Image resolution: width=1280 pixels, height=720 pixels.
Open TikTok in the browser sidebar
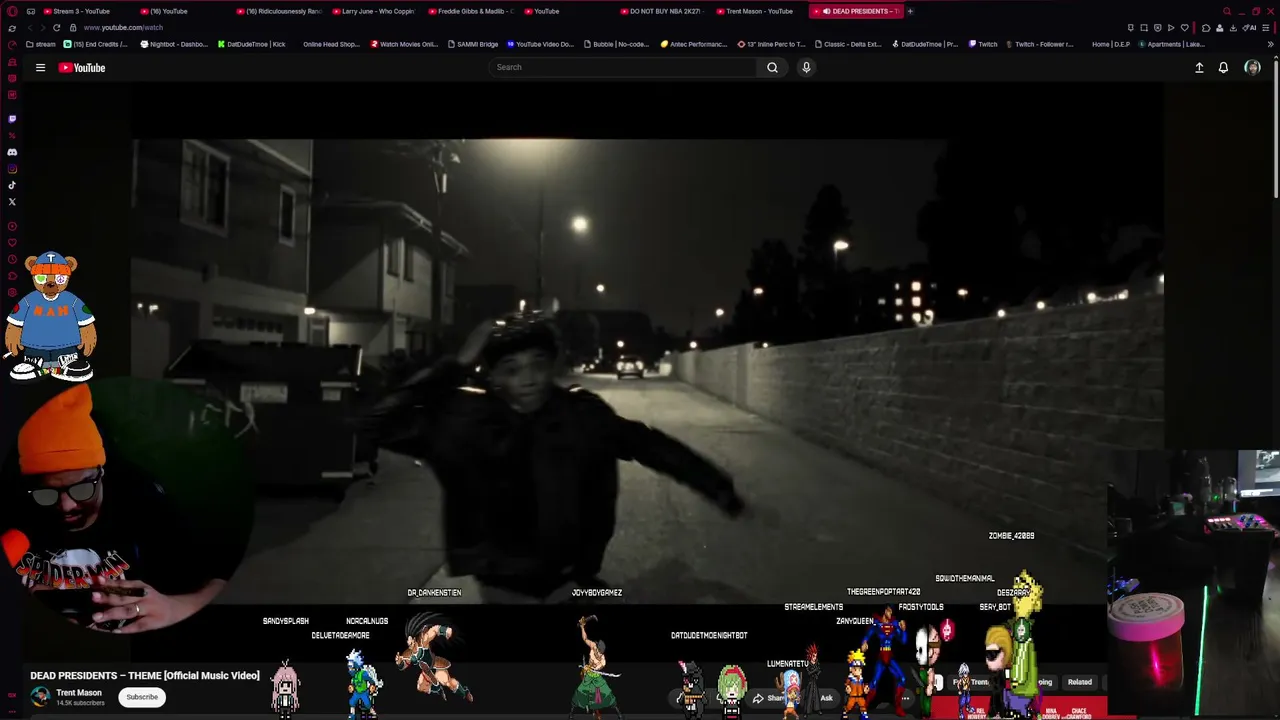pos(12,185)
